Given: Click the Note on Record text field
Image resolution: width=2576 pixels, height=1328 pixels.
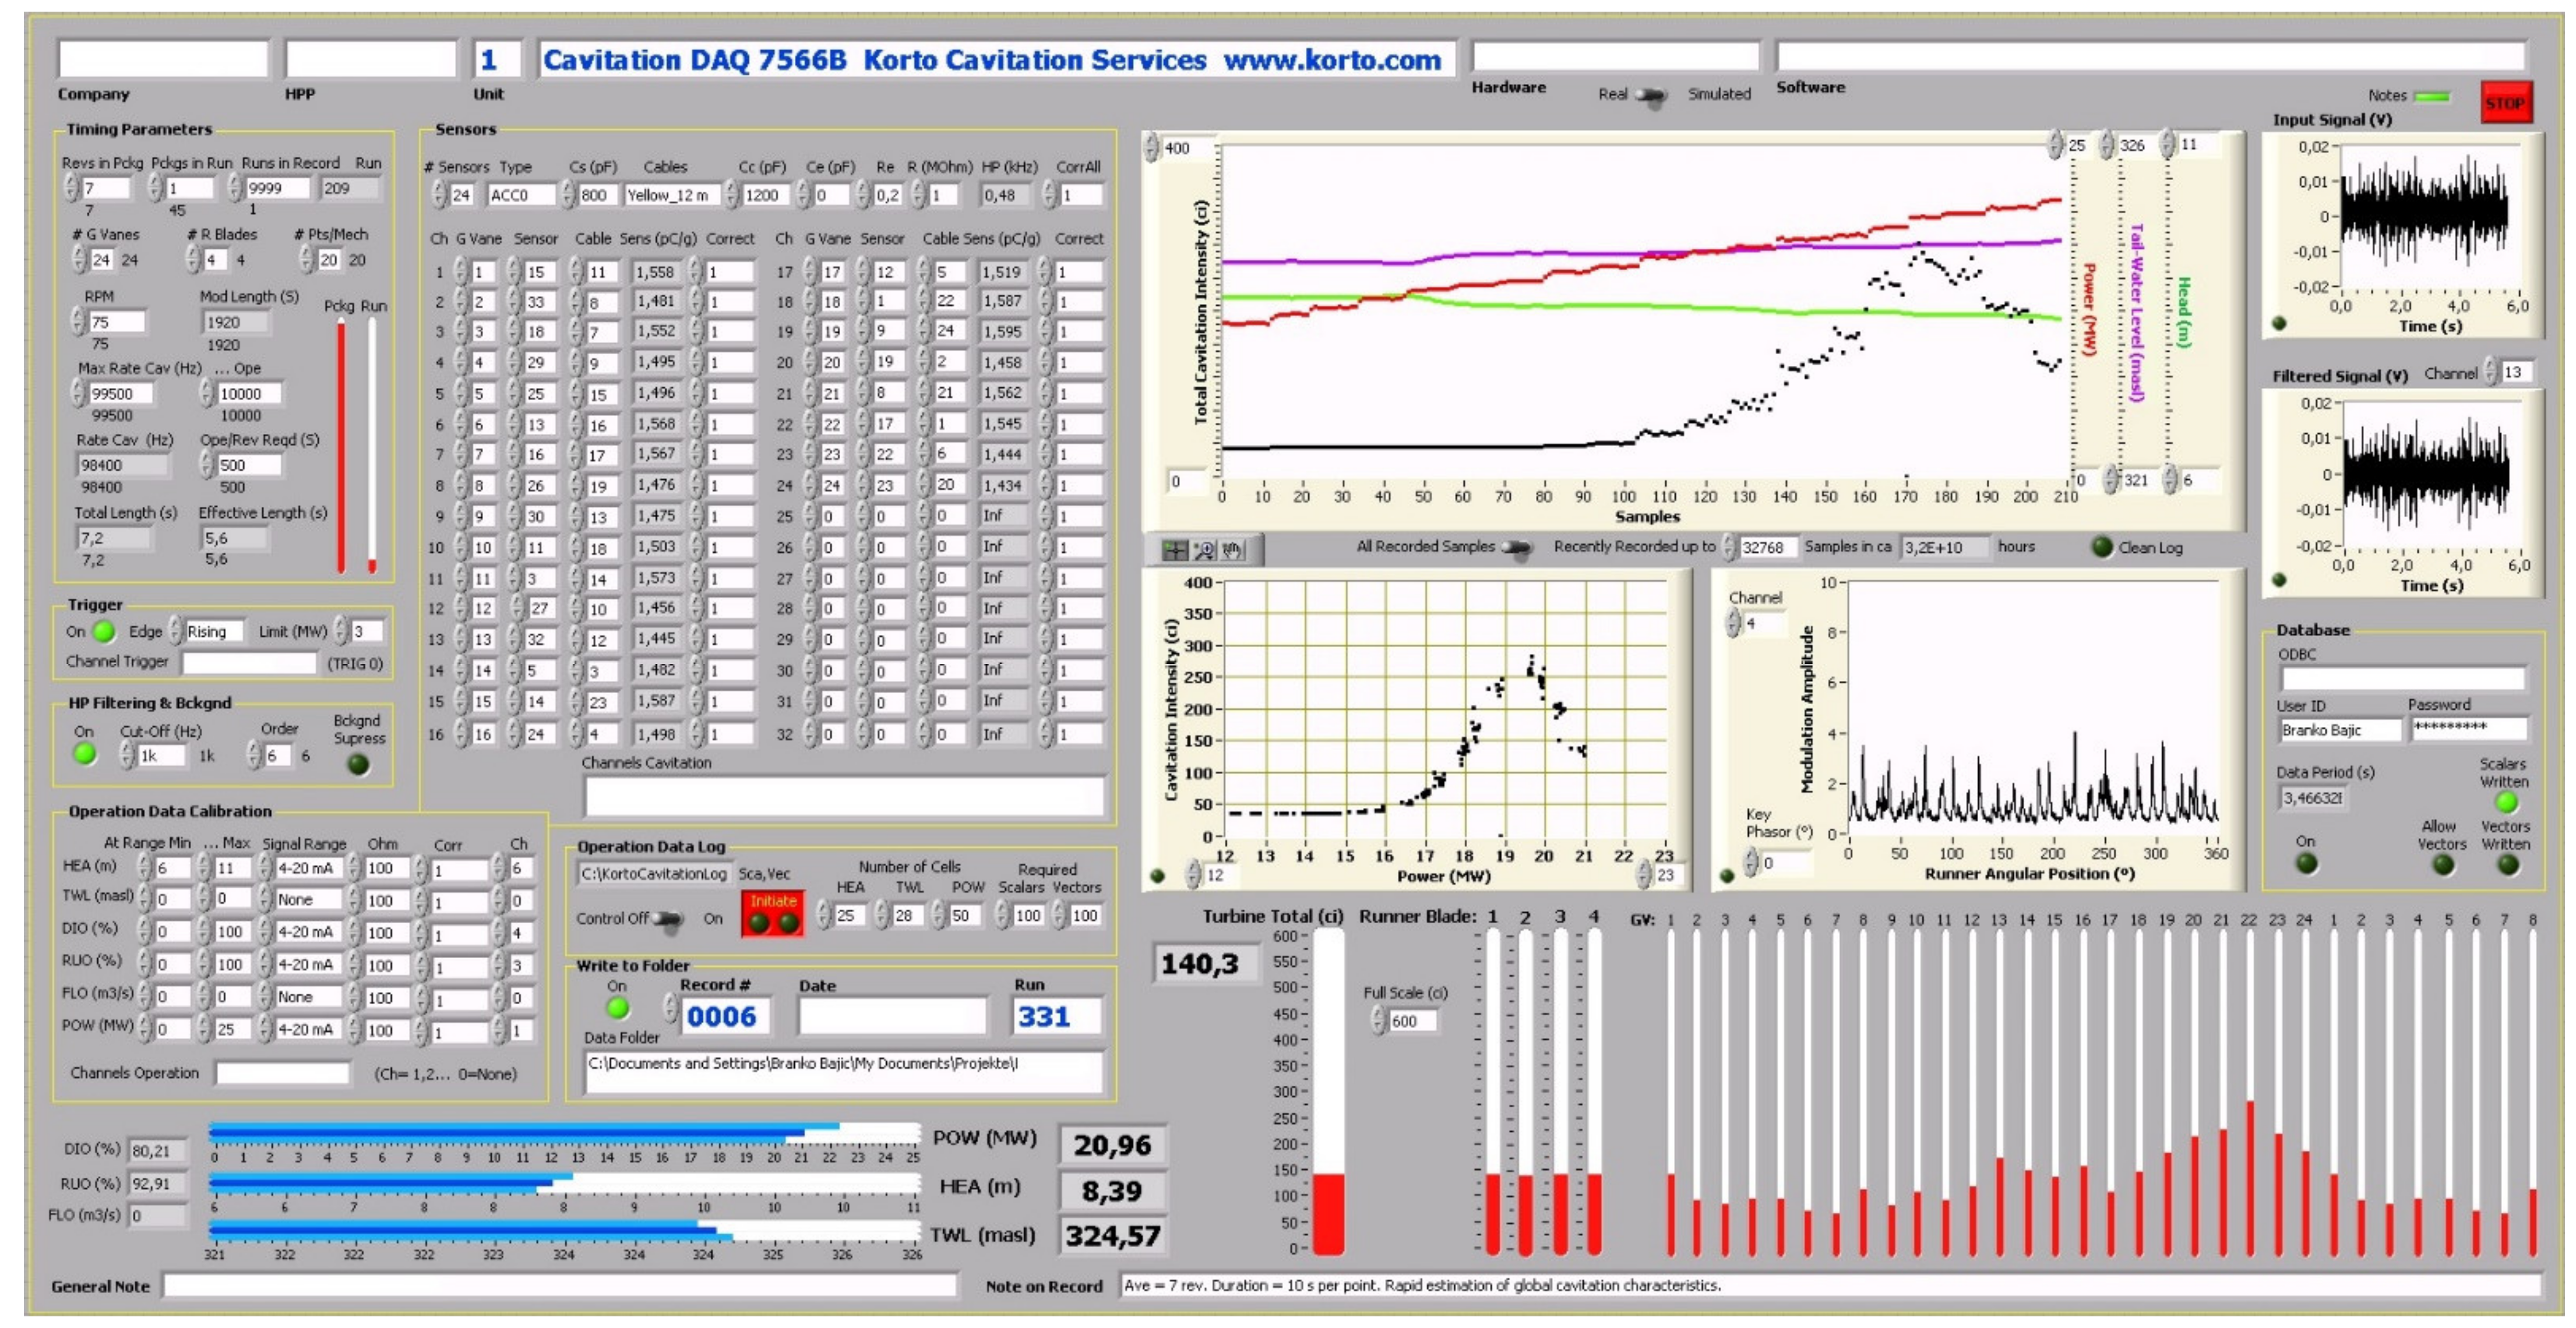Looking at the screenshot, I should 1830,1286.
